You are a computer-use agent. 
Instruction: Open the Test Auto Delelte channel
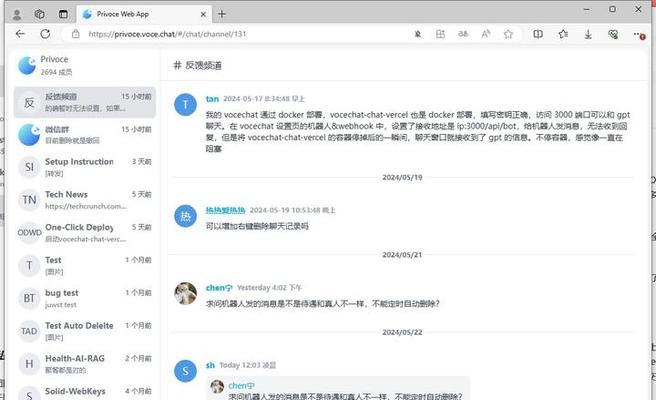tap(85, 331)
